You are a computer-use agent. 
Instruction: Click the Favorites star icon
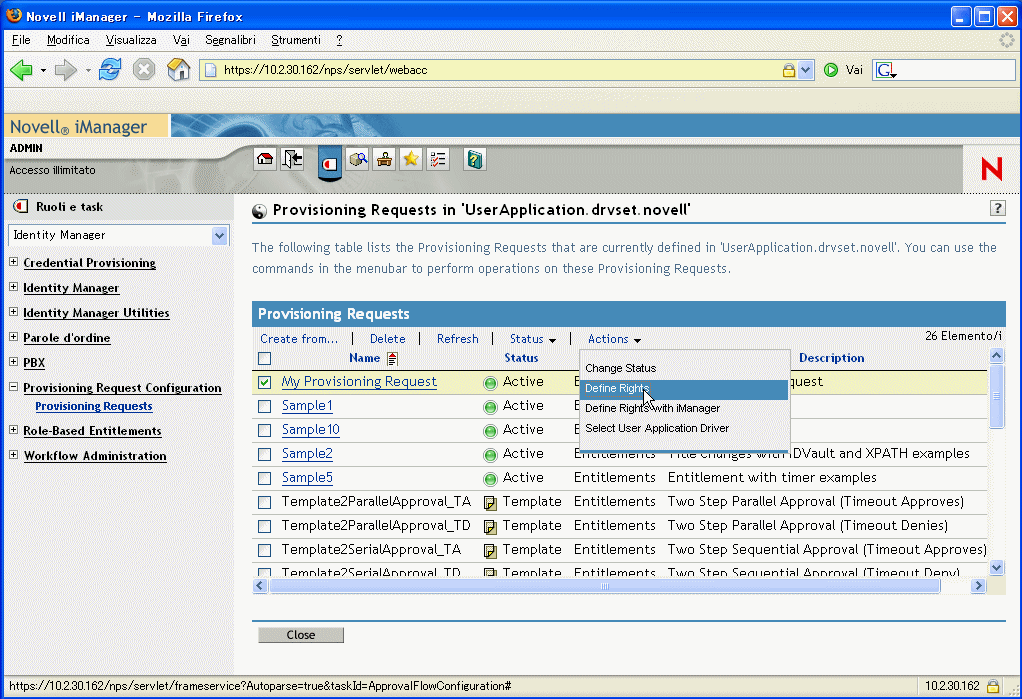410,160
